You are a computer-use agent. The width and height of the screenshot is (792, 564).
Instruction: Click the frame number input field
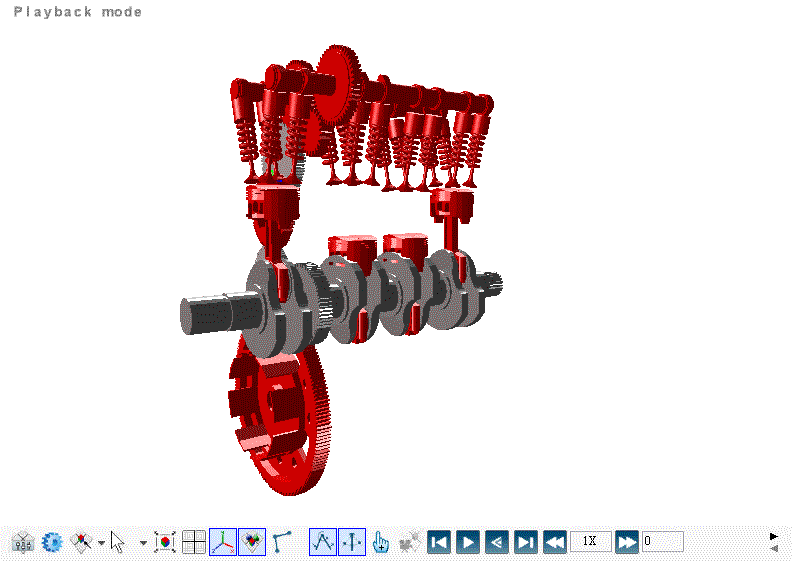tap(663, 542)
